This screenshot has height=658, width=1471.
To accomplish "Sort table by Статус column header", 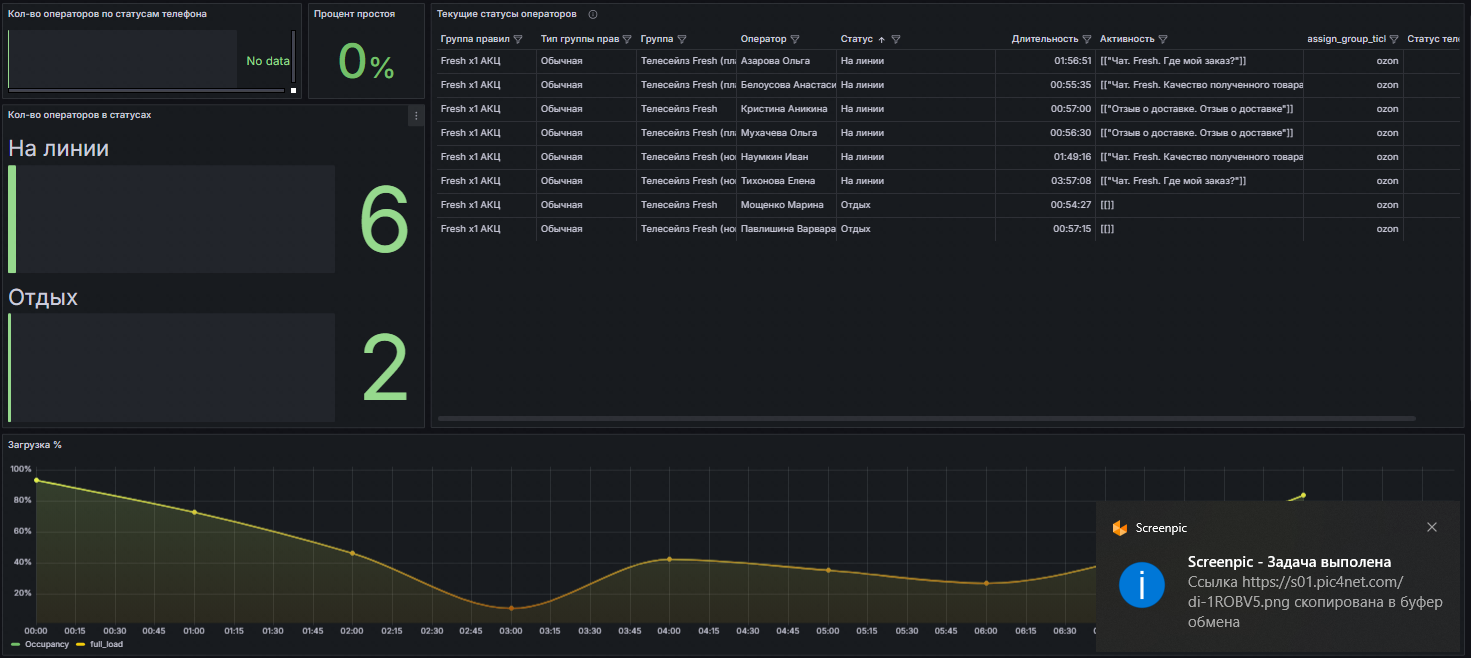I will click(857, 40).
